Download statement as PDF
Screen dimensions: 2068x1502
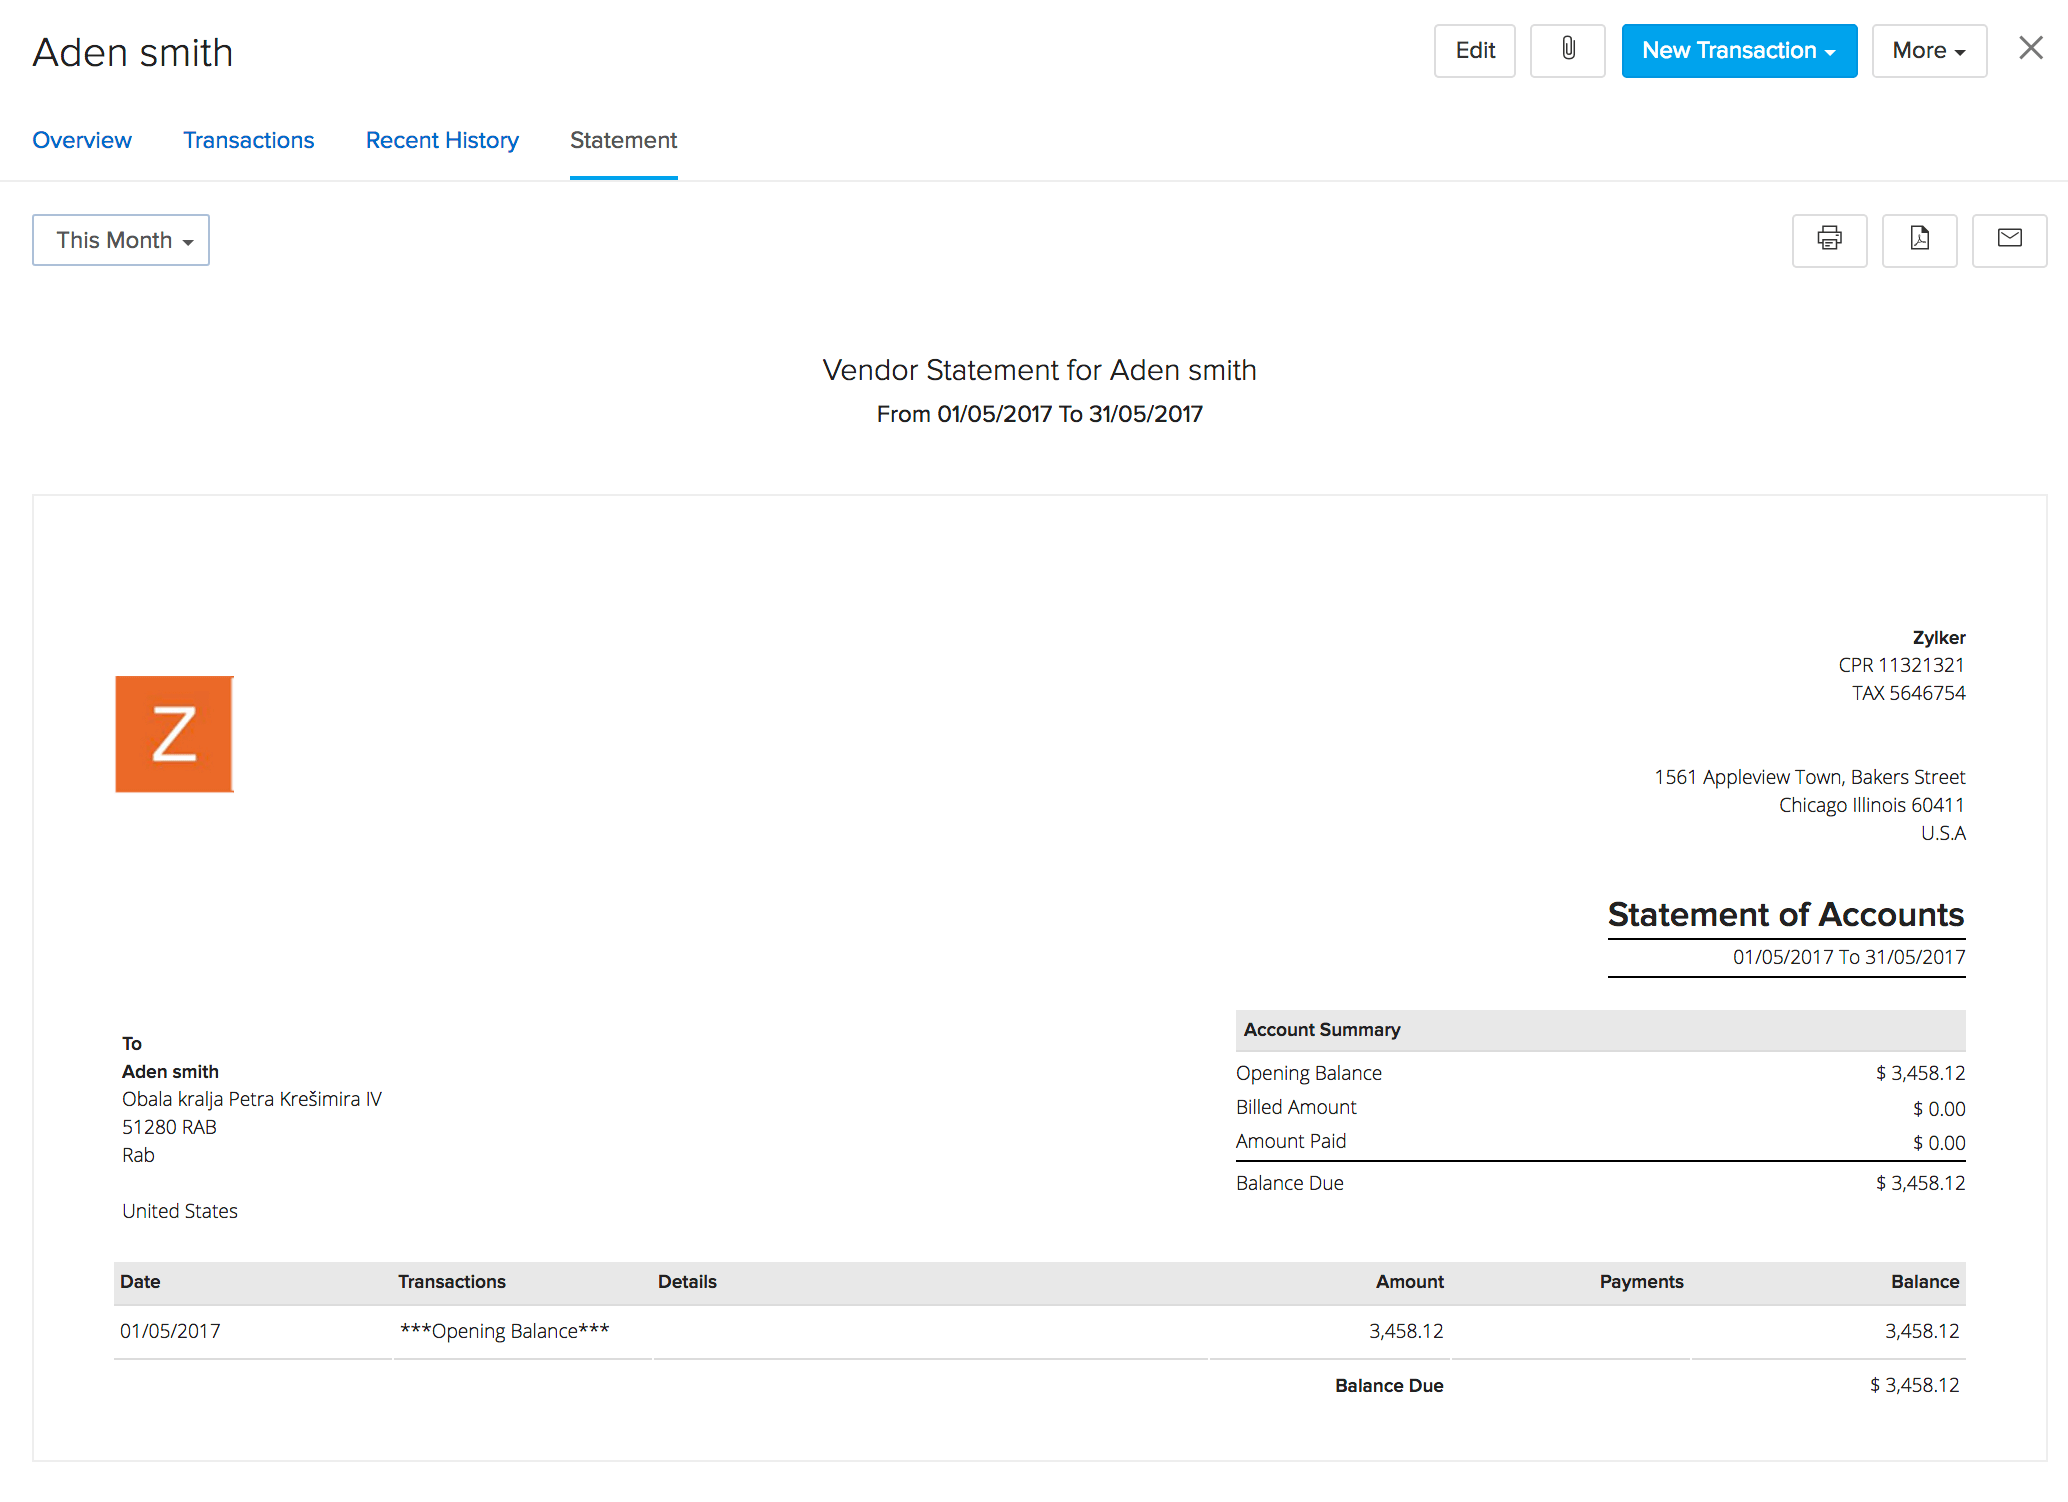pyautogui.click(x=1919, y=240)
